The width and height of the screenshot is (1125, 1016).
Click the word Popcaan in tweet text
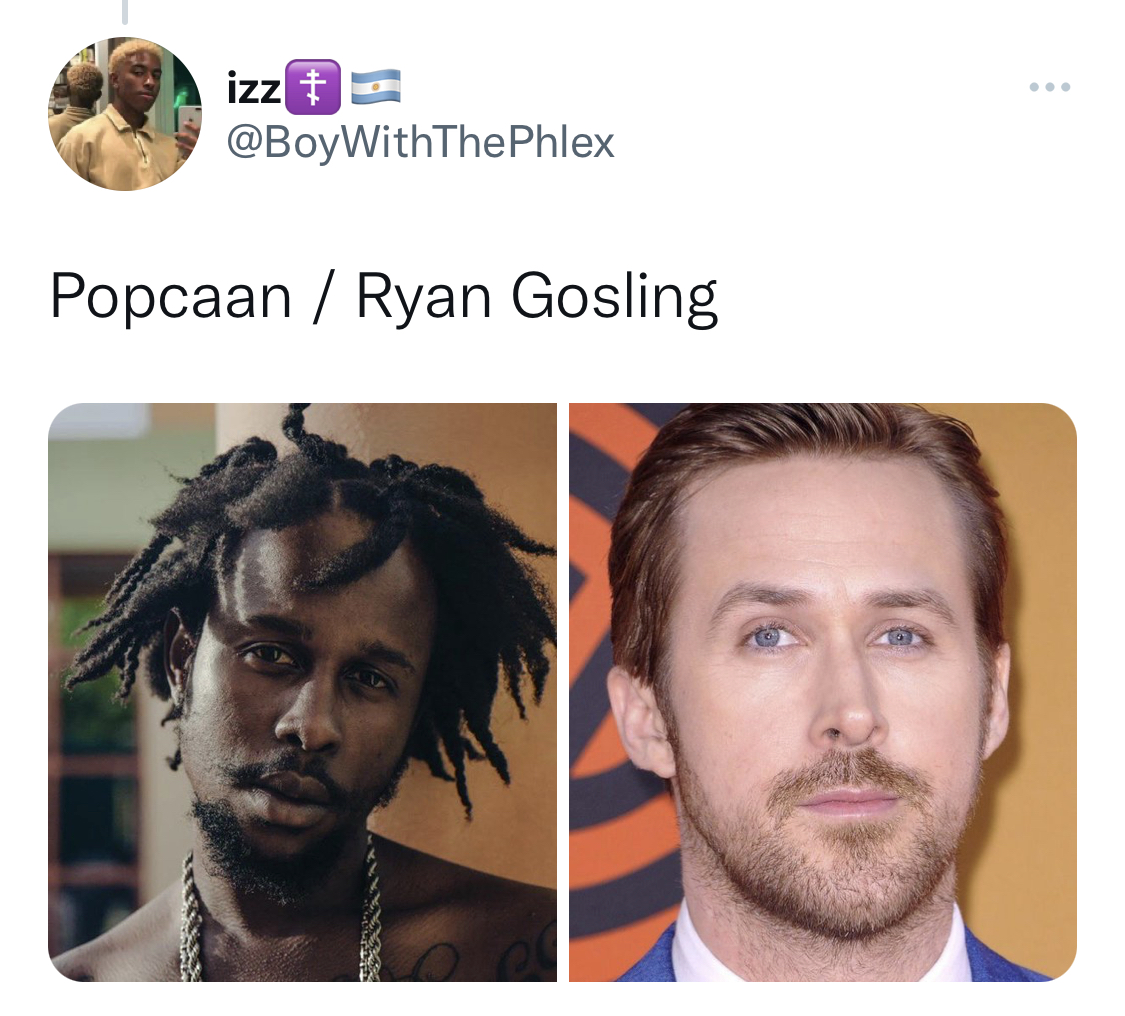[171, 296]
